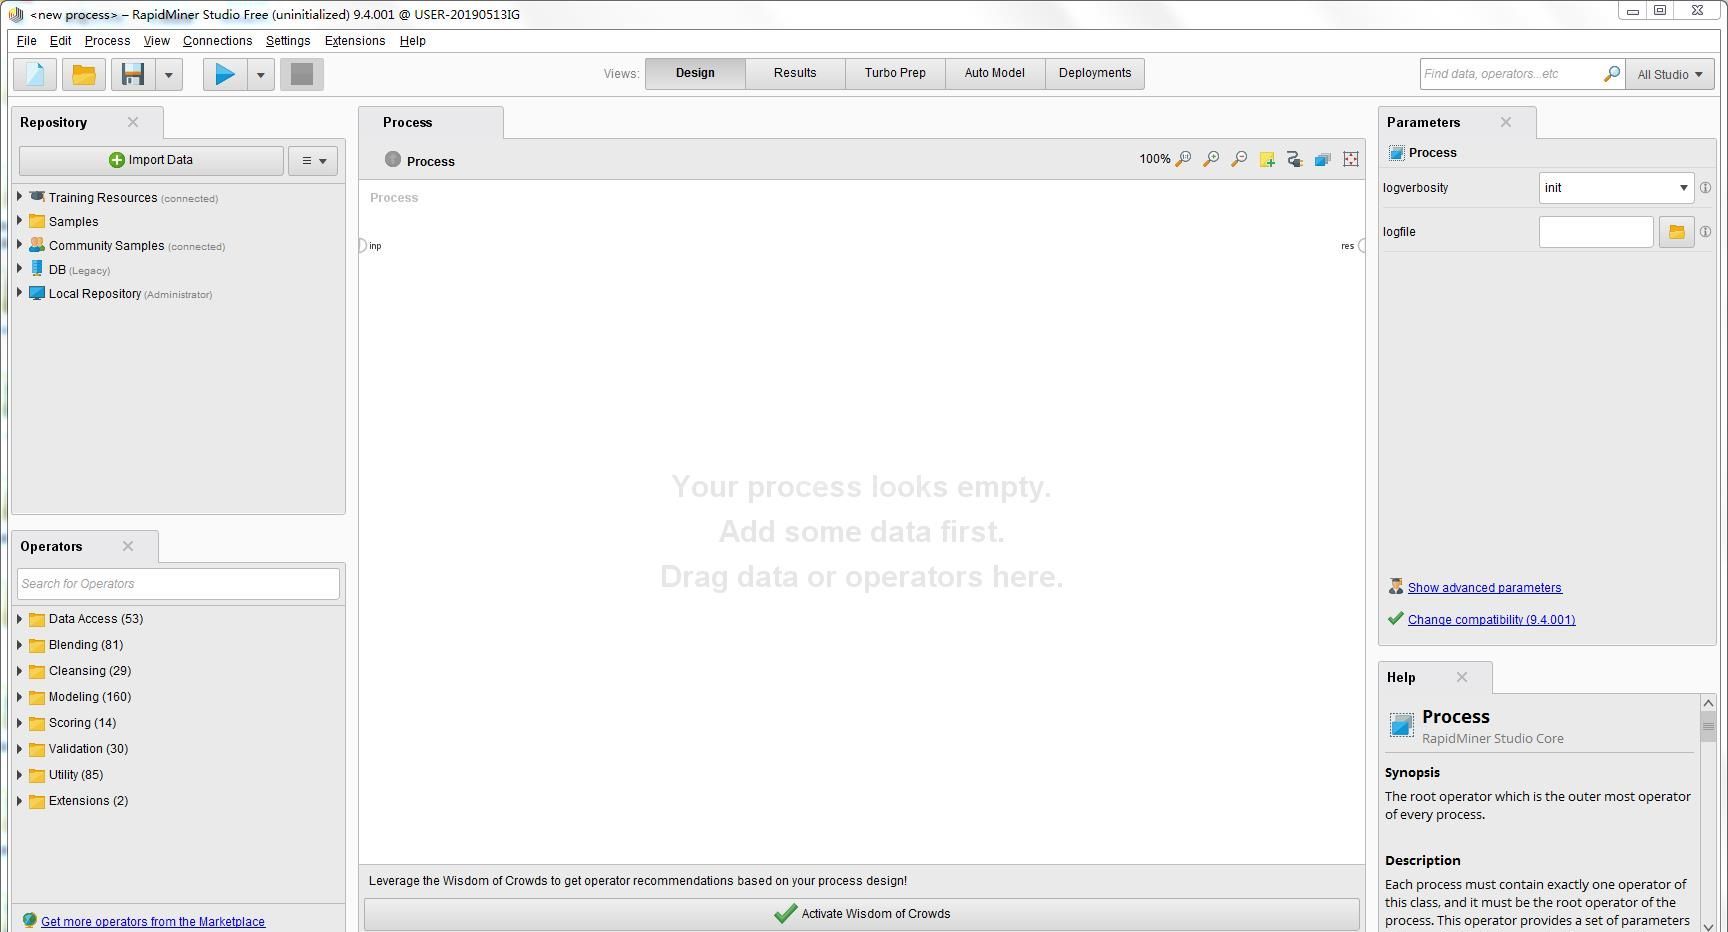
Task: Run the process with the blue play button
Action: click(225, 74)
